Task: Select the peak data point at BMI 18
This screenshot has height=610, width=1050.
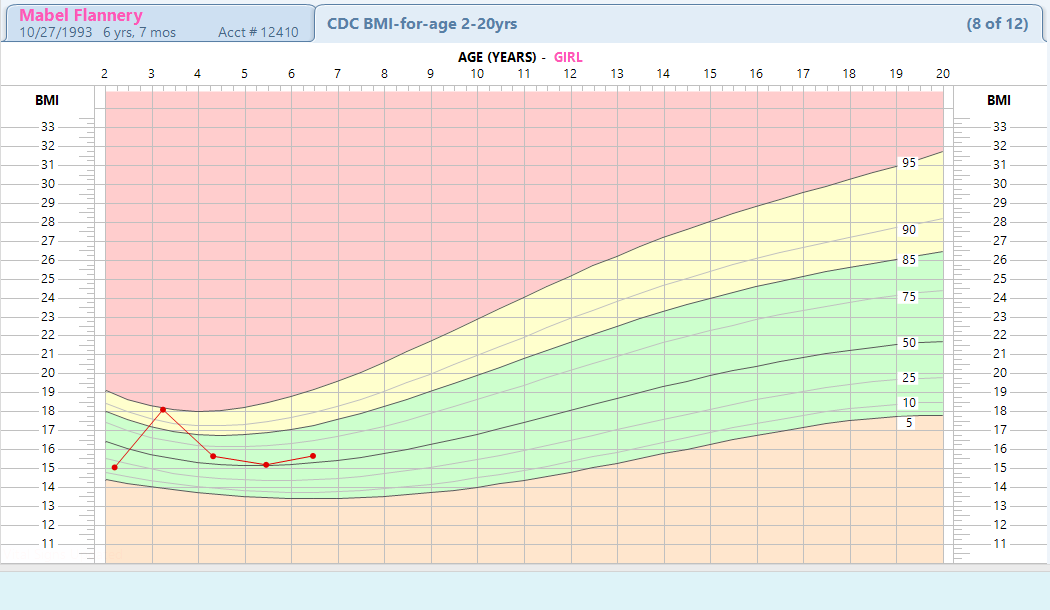Action: 163,410
